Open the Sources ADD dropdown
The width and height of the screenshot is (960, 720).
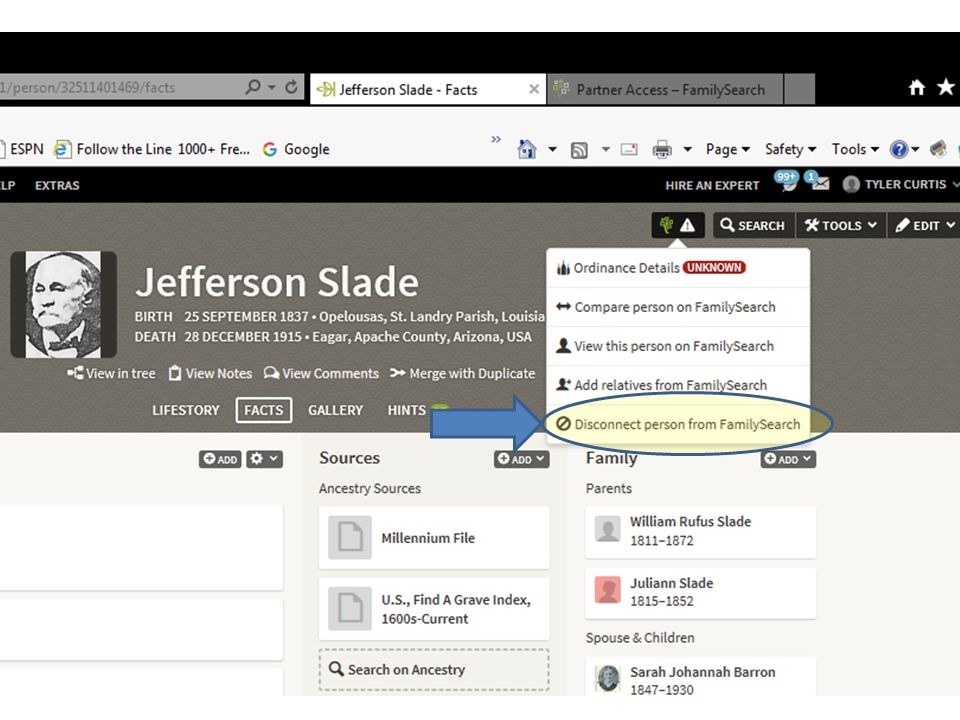click(x=521, y=459)
